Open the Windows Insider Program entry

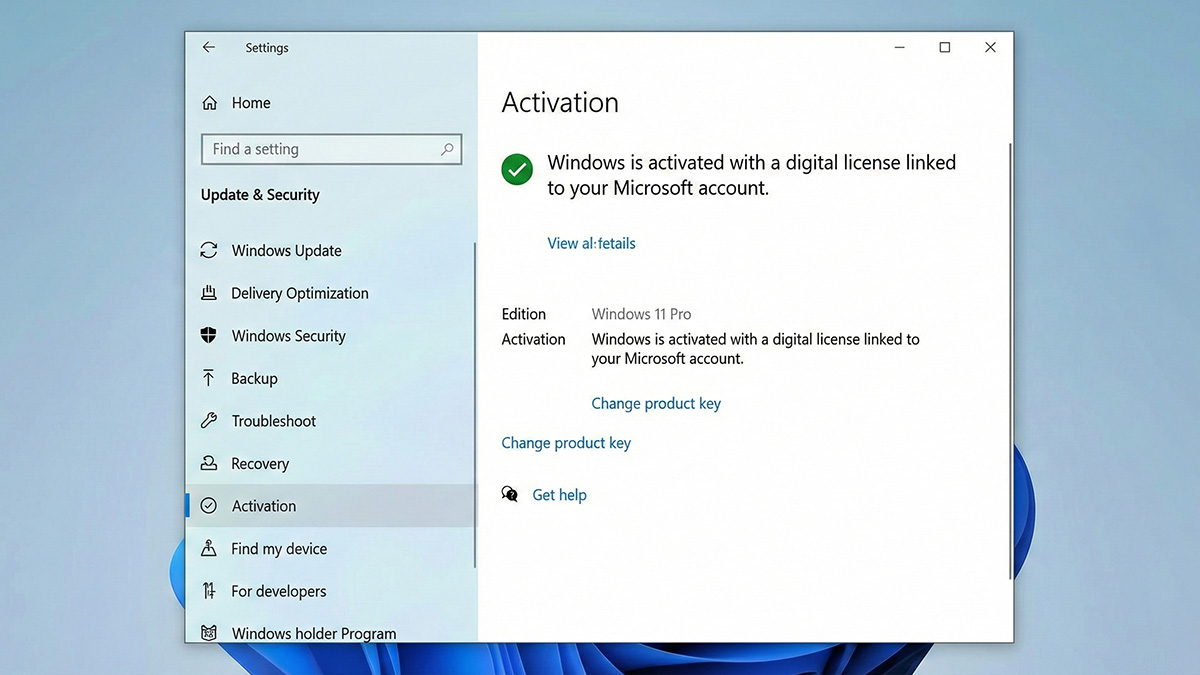pyautogui.click(x=313, y=632)
